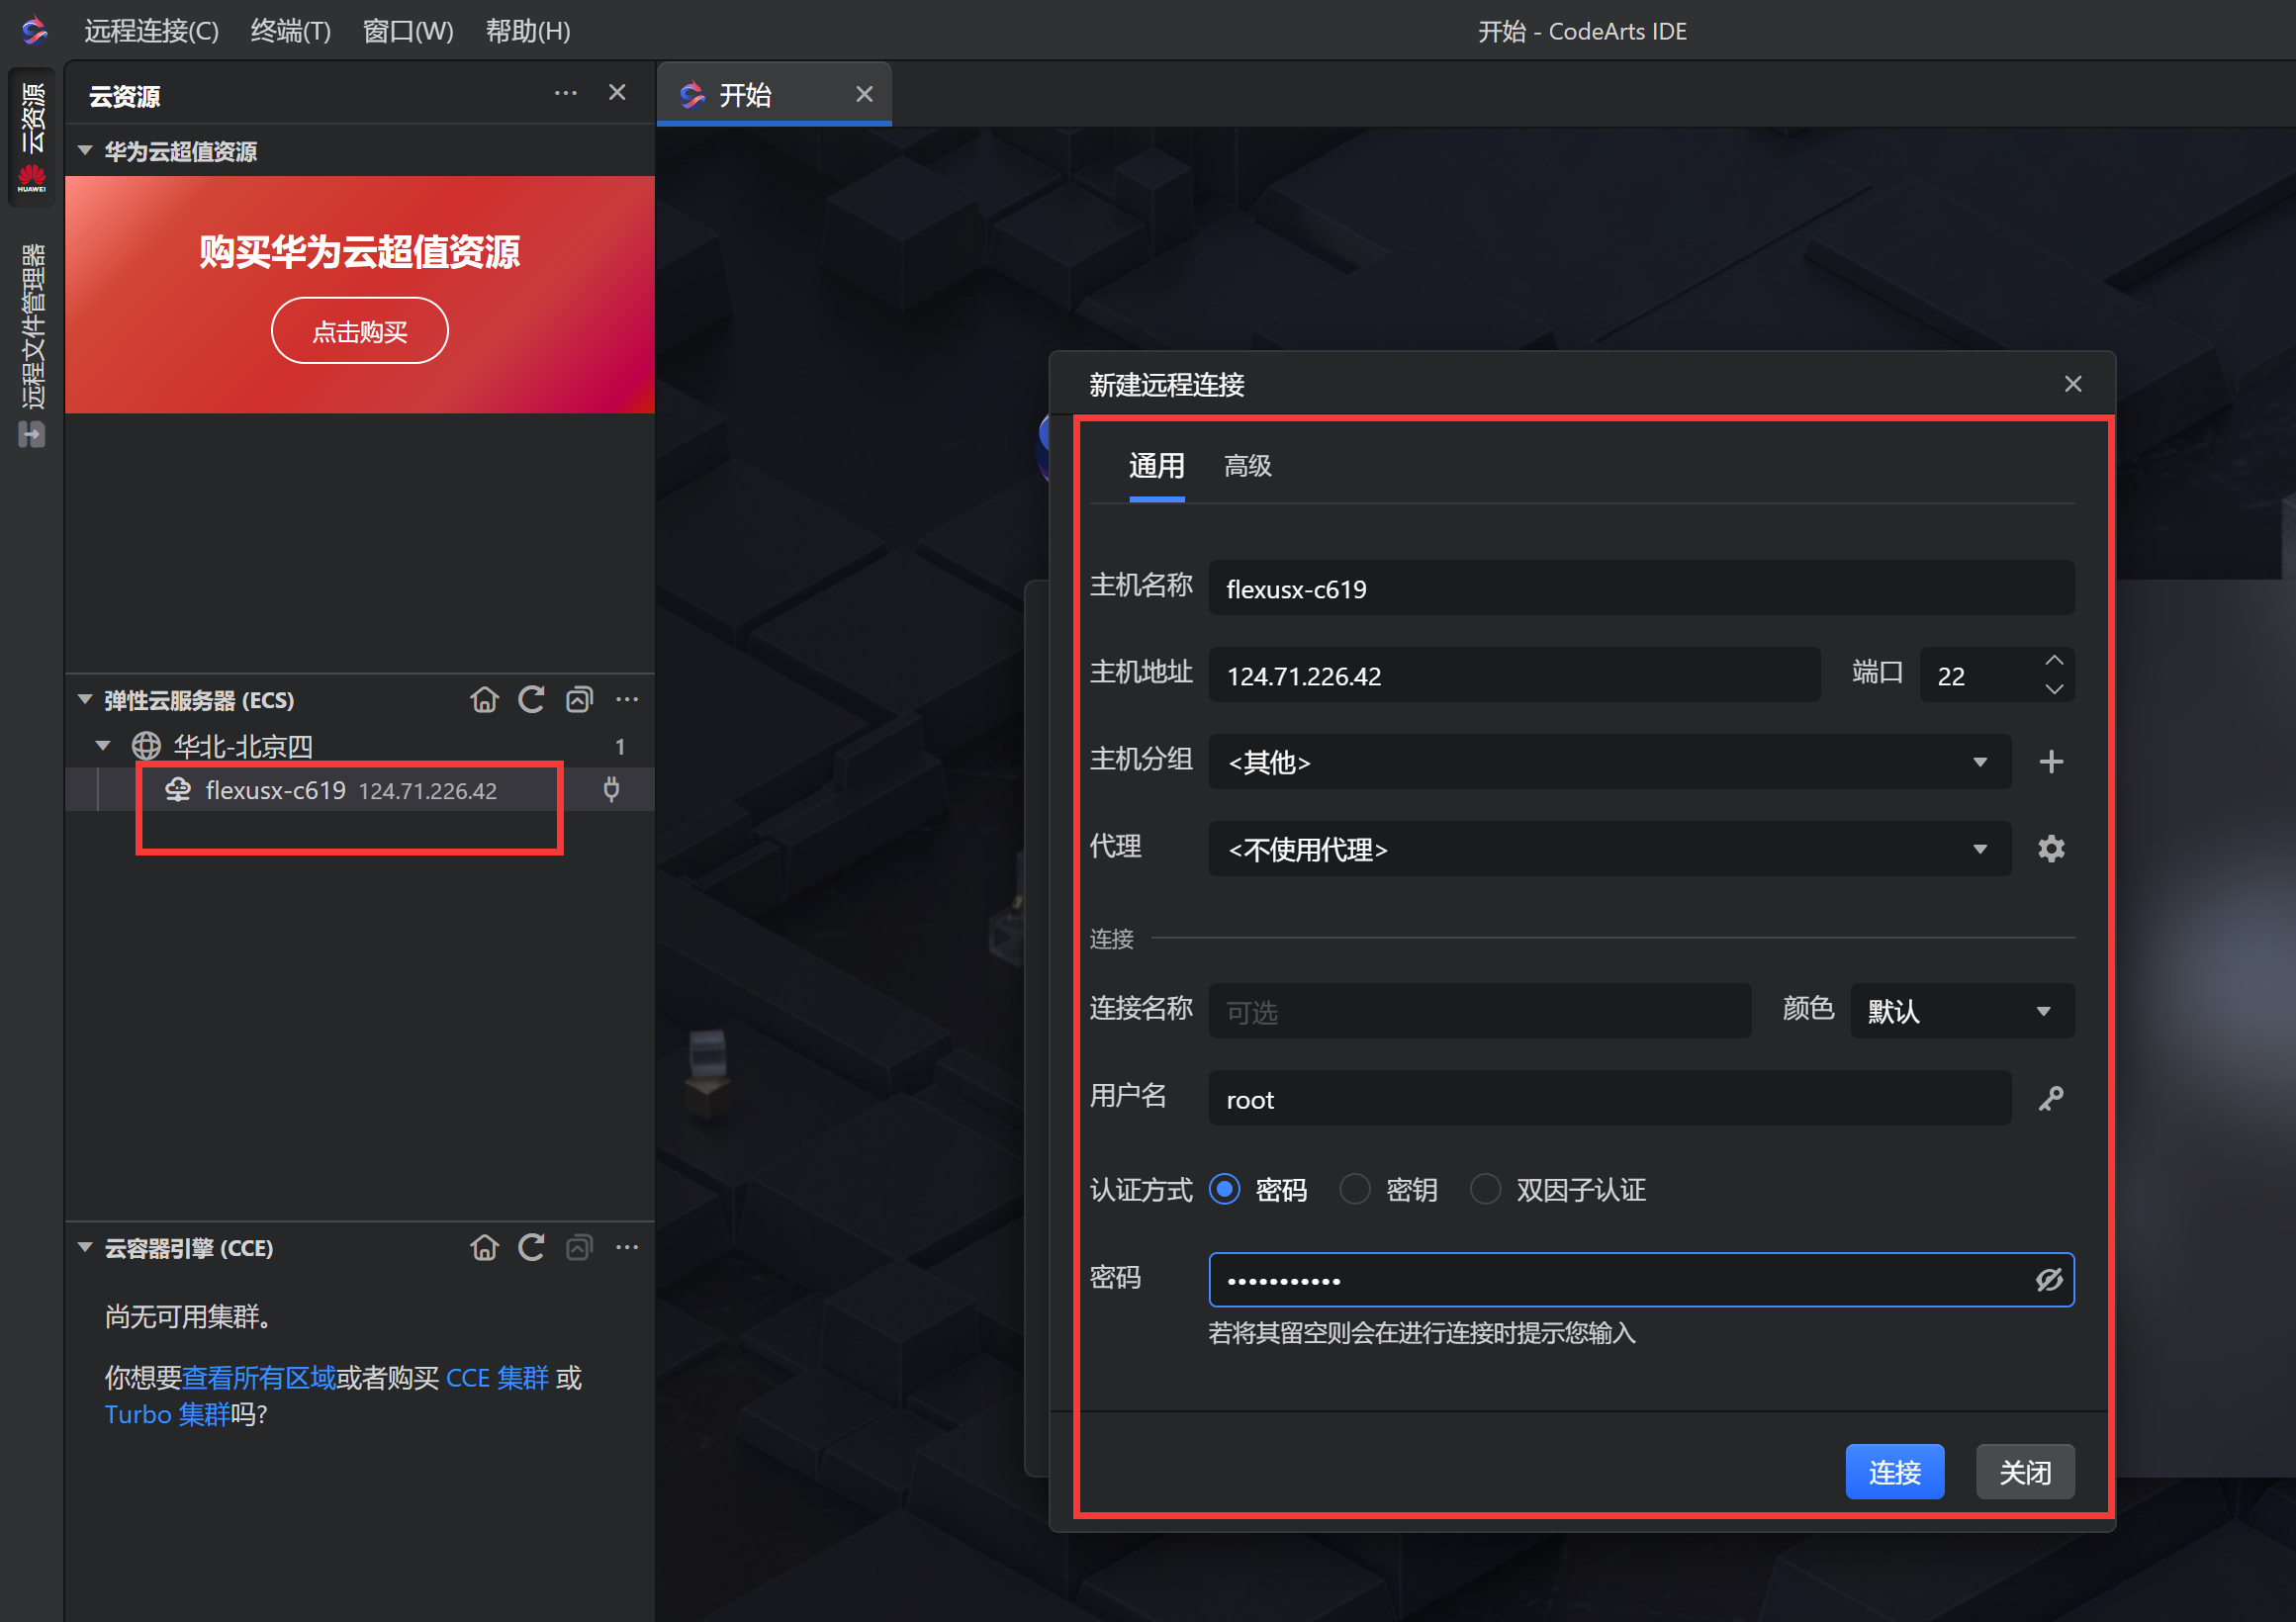Click the CodeArts logo in the menu bar

tap(34, 31)
